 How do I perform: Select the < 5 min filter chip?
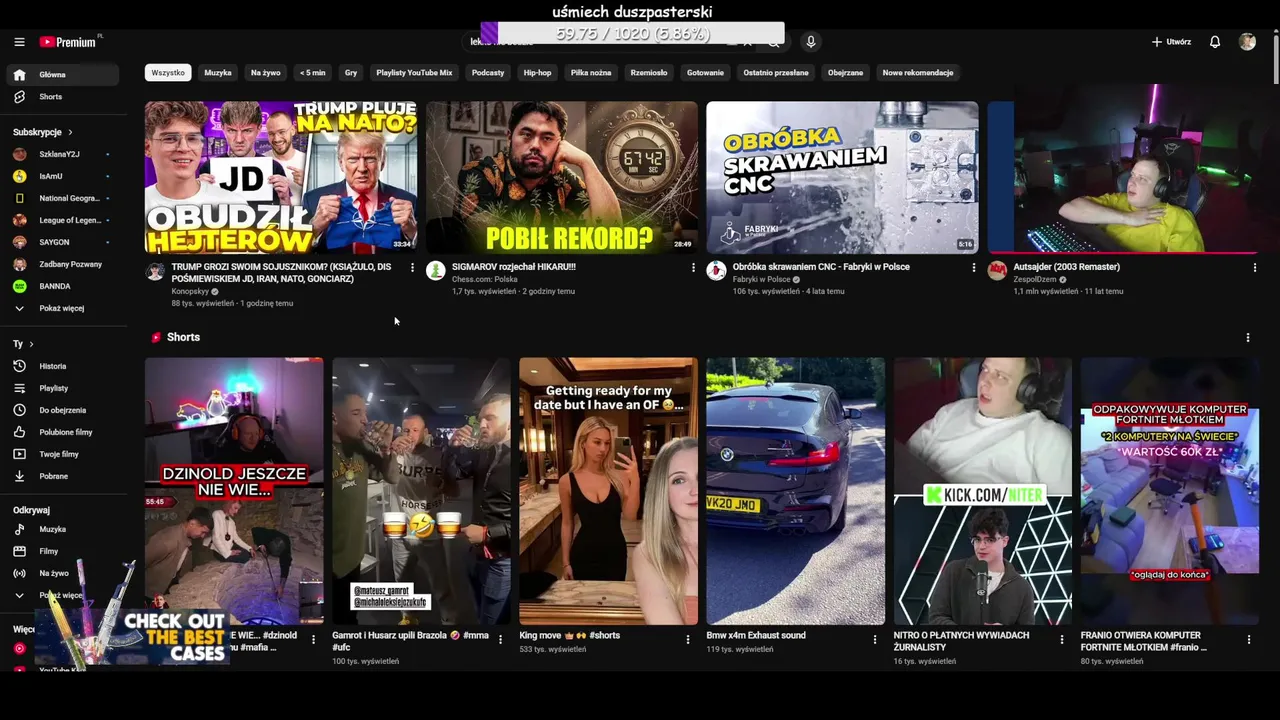(313, 73)
